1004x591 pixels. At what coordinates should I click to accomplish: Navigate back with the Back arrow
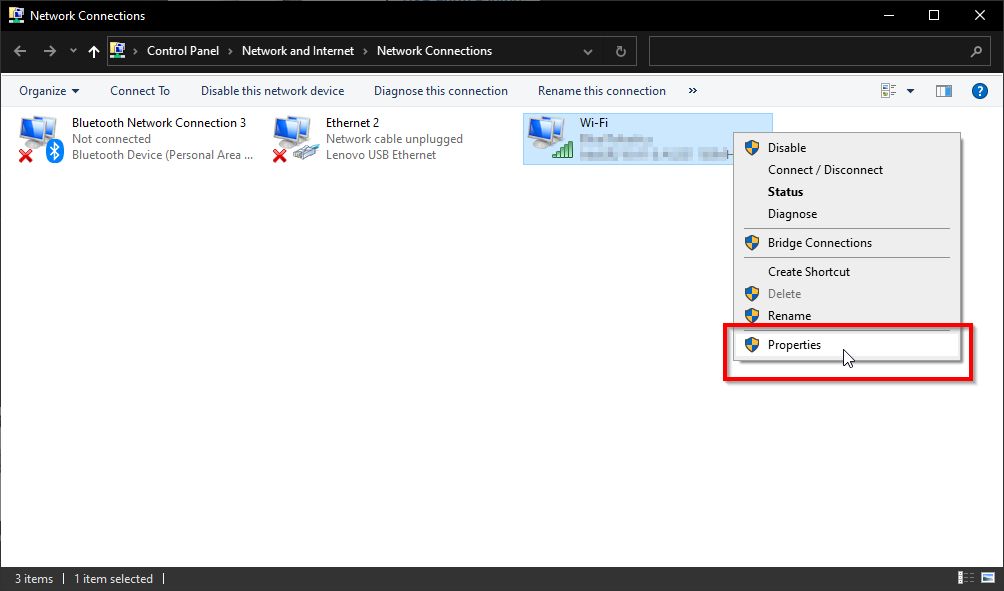coord(19,51)
